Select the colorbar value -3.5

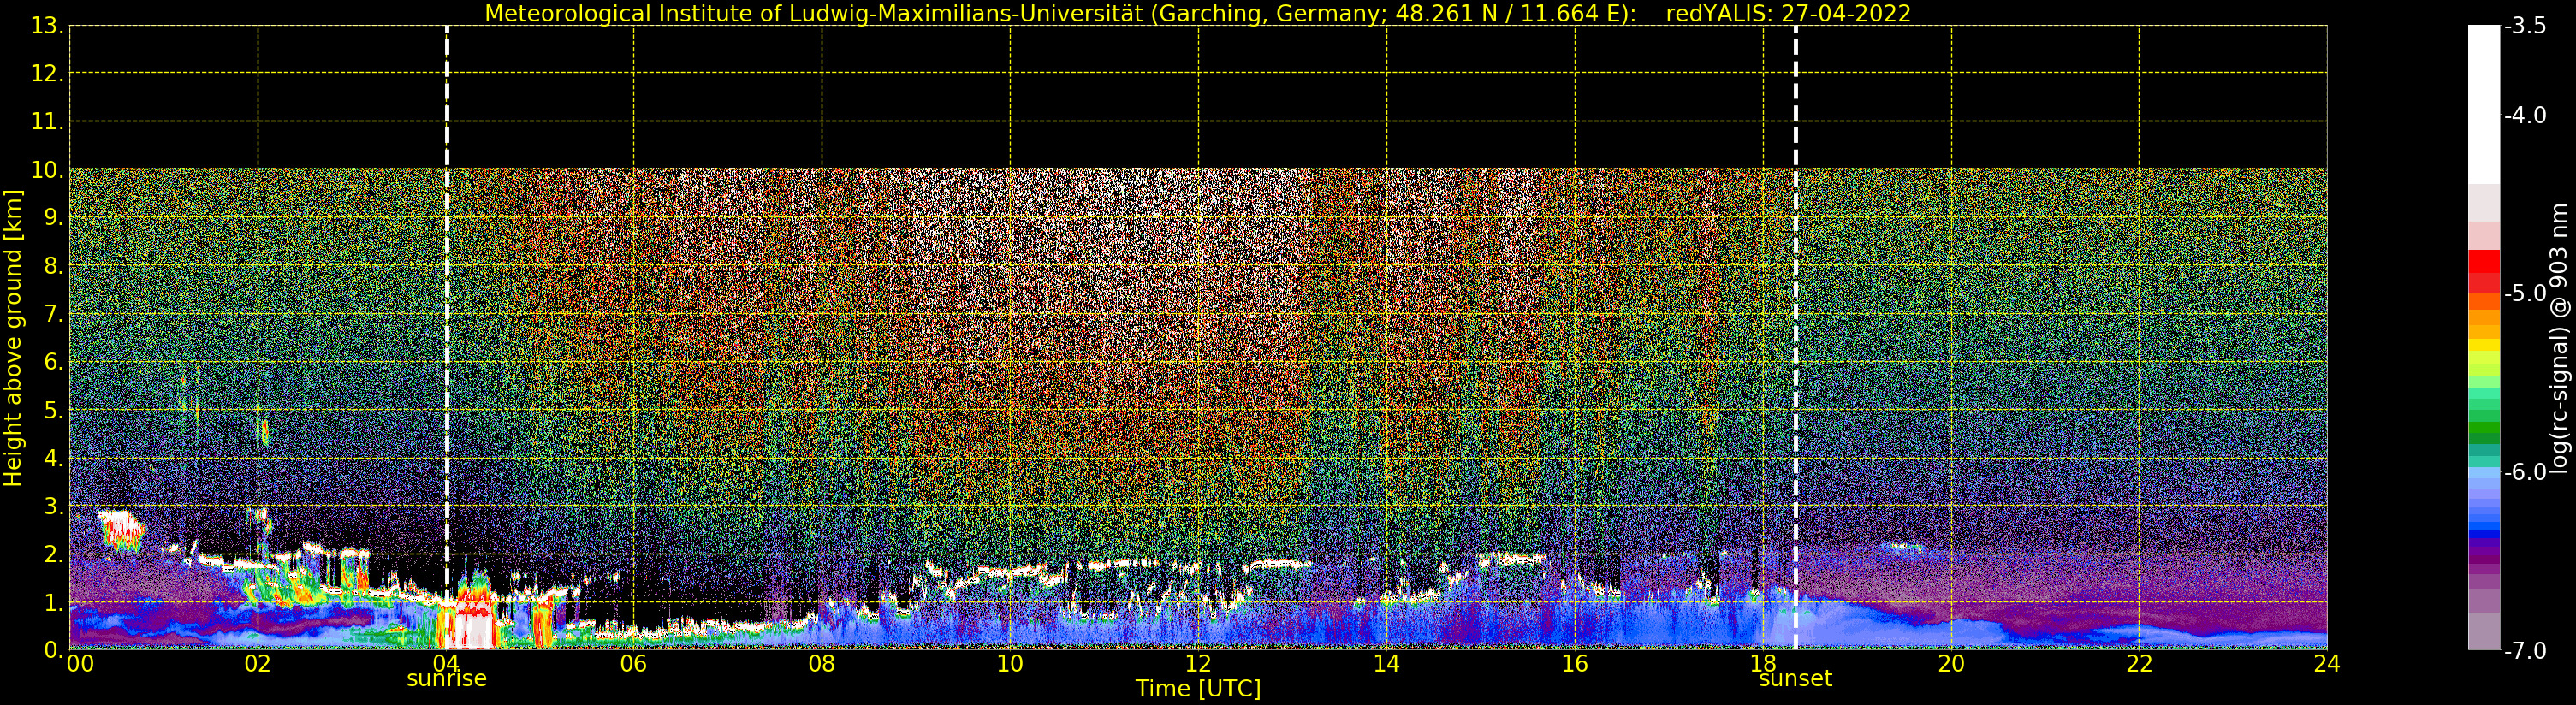(x=2525, y=26)
